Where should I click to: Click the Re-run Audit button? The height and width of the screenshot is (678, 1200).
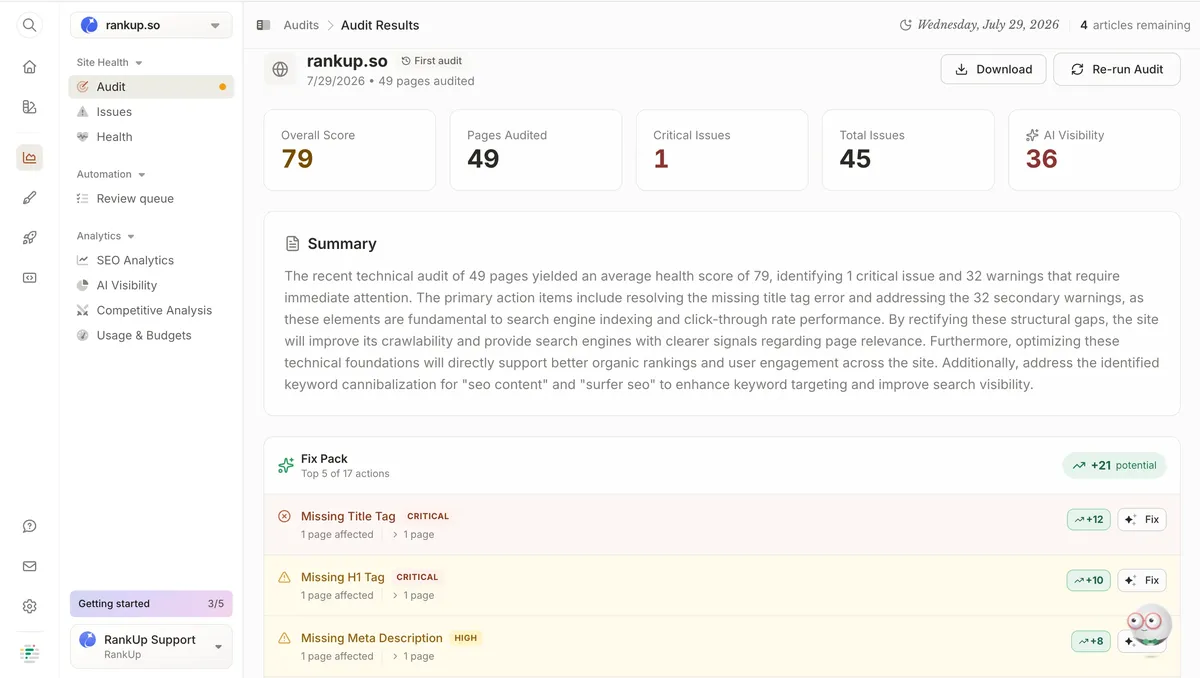click(1116, 69)
